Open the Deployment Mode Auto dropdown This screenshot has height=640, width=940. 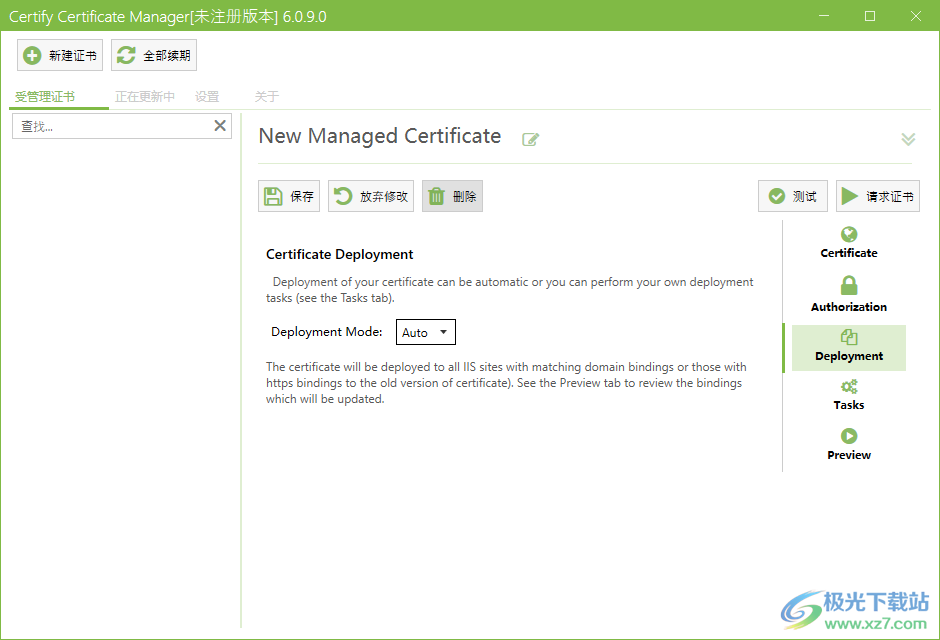pyautogui.click(x=426, y=332)
